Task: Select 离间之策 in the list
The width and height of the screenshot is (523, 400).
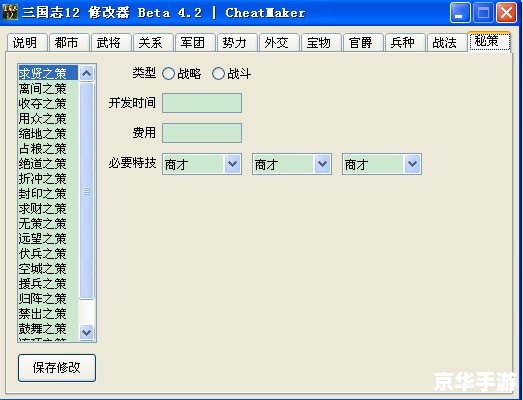Action: coord(48,88)
